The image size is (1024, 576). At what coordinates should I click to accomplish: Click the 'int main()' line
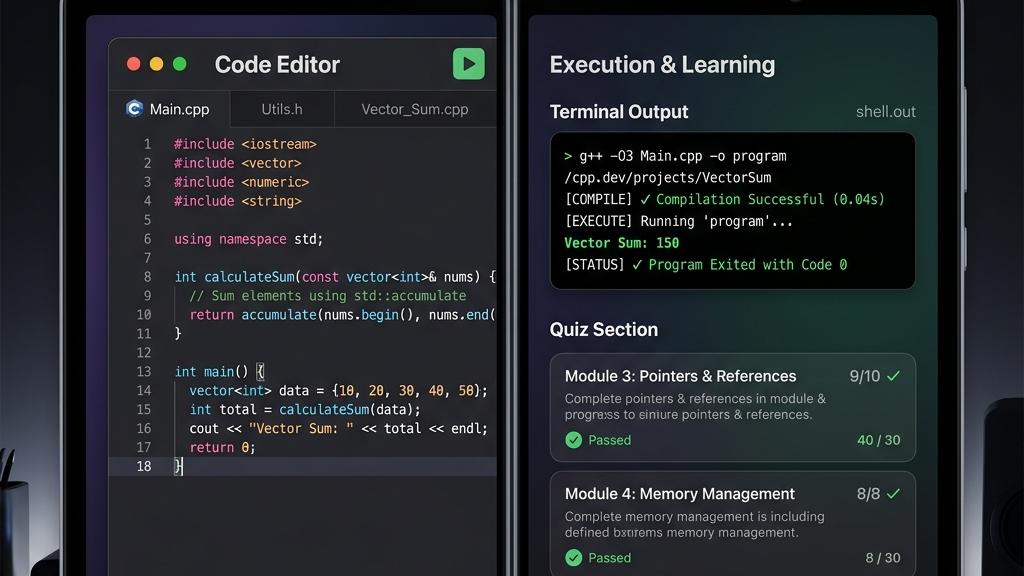click(219, 372)
